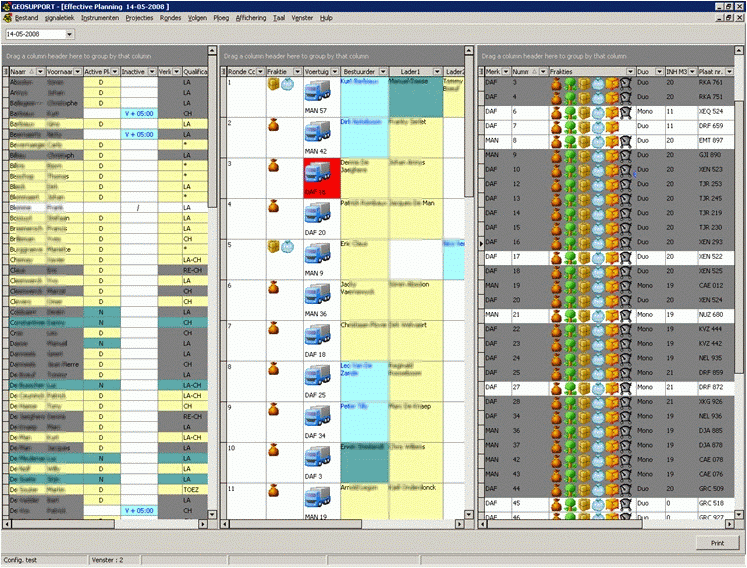Image resolution: width=747 pixels, height=568 pixels.
Task: Click the Print button
Action: (x=717, y=542)
